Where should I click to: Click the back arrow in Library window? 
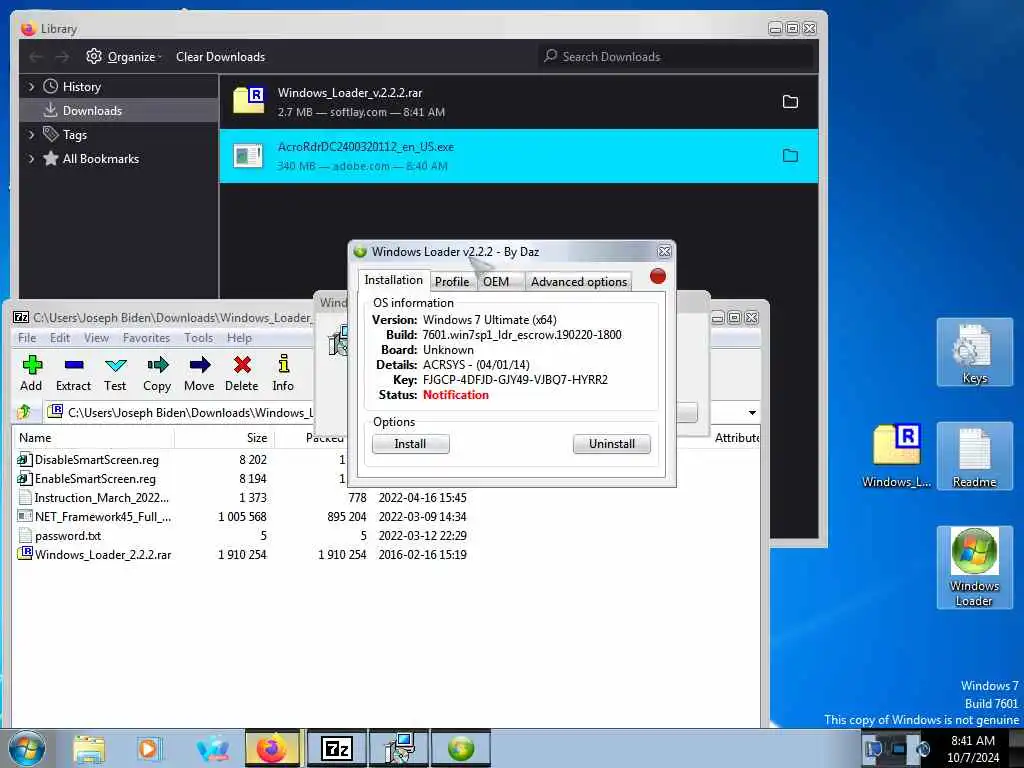tap(36, 57)
